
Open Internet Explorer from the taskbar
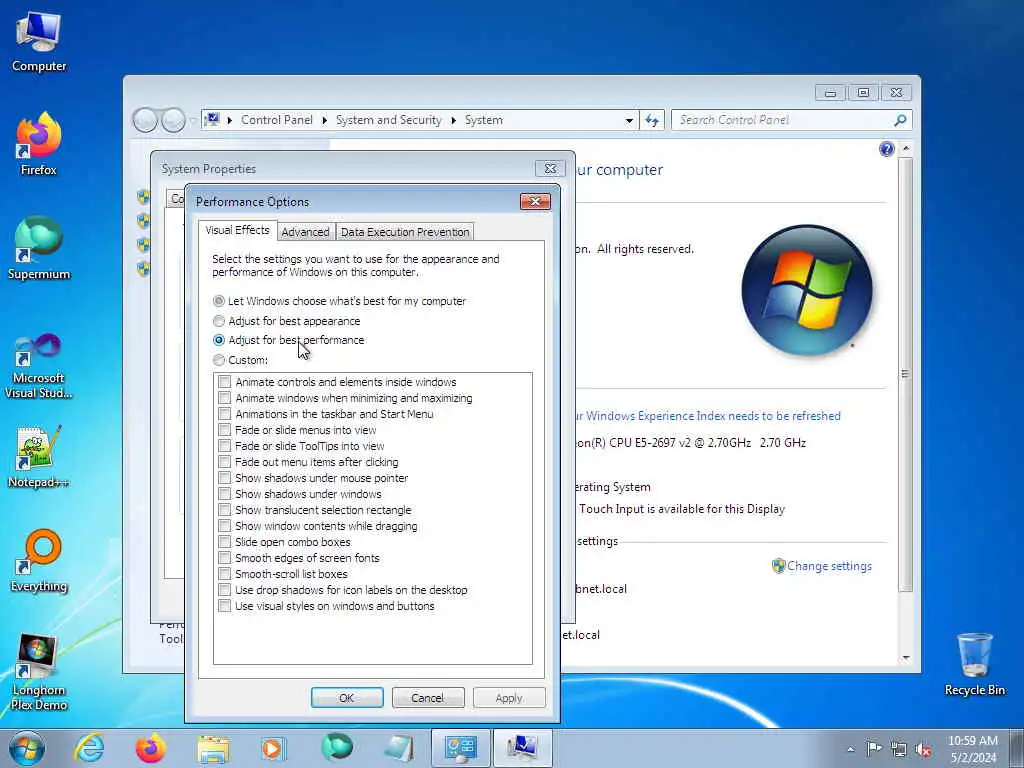(89, 748)
